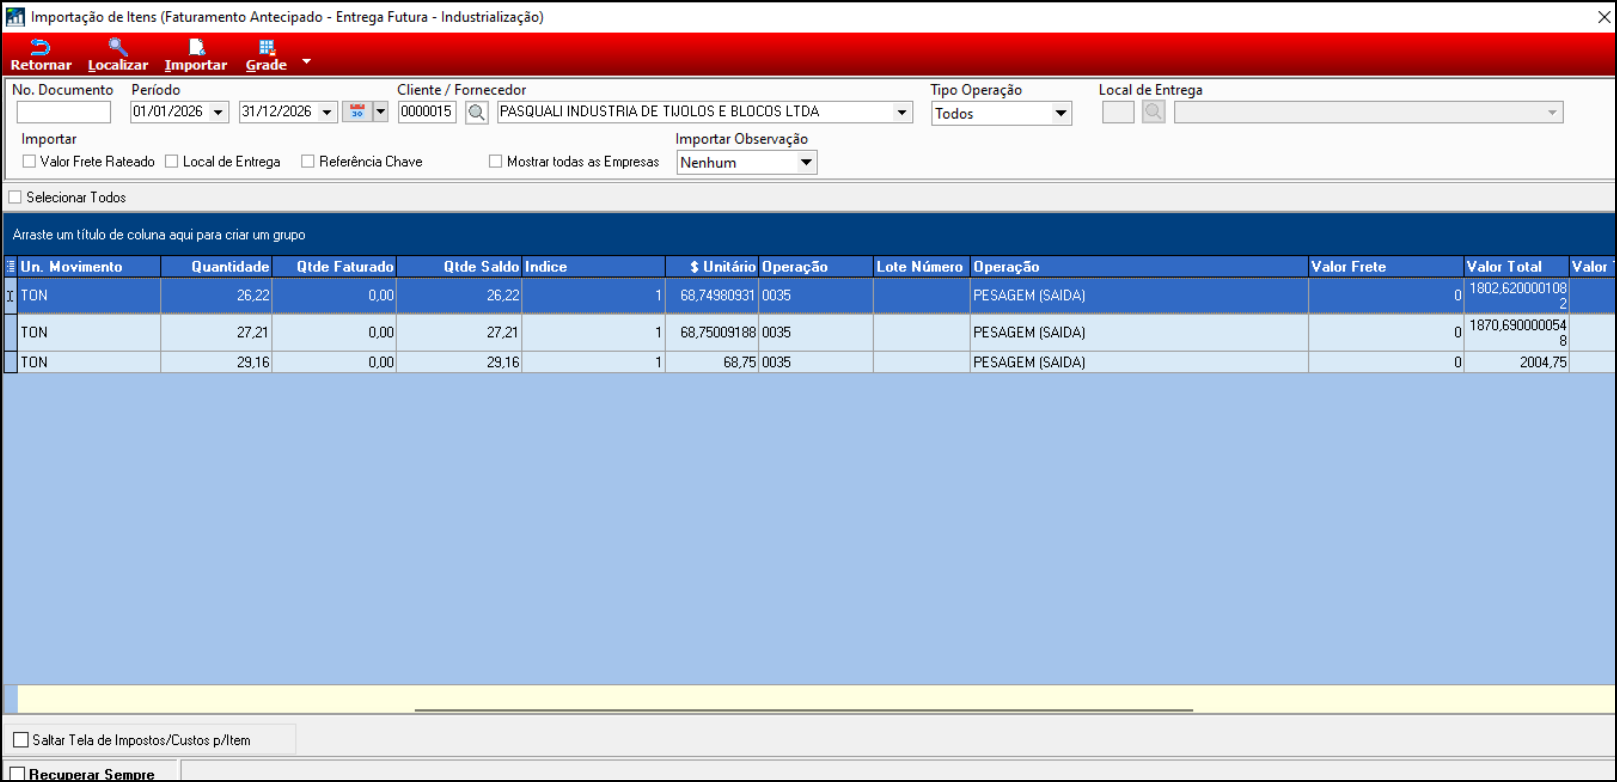Open the start date 01/01/2026 dropdown
Image resolution: width=1617 pixels, height=782 pixels.
[218, 112]
